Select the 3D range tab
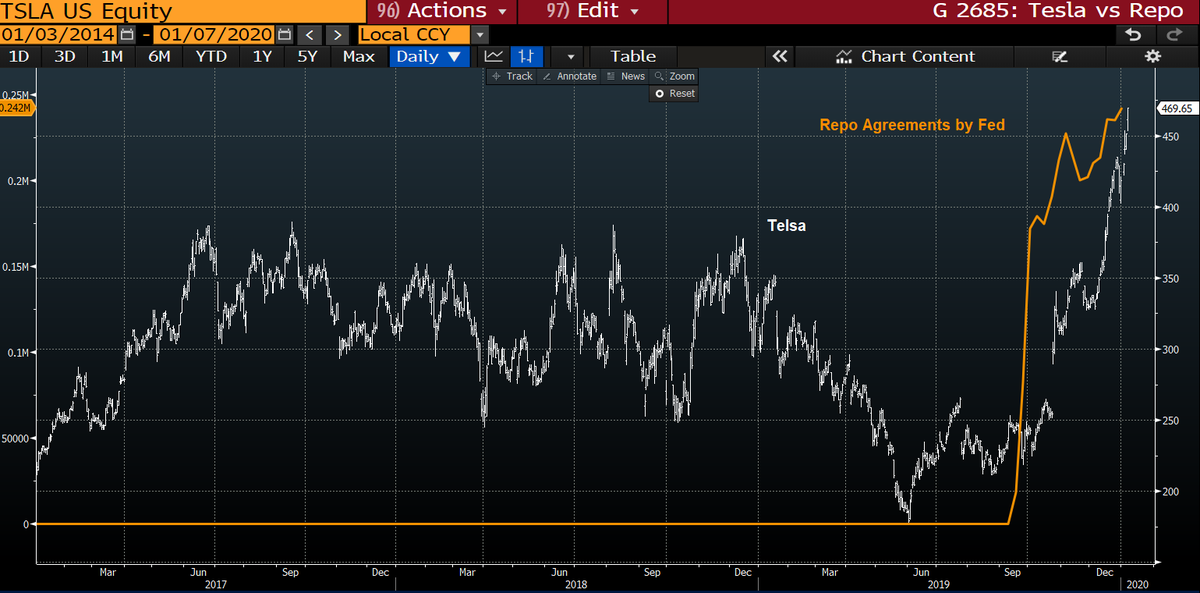1200x593 pixels. click(65, 57)
